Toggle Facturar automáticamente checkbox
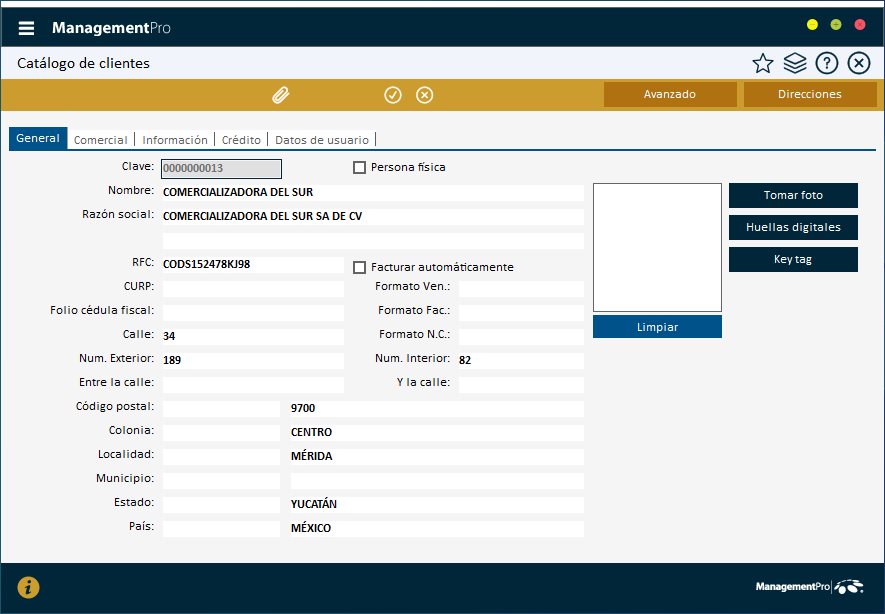The width and height of the screenshot is (885, 614). [360, 267]
